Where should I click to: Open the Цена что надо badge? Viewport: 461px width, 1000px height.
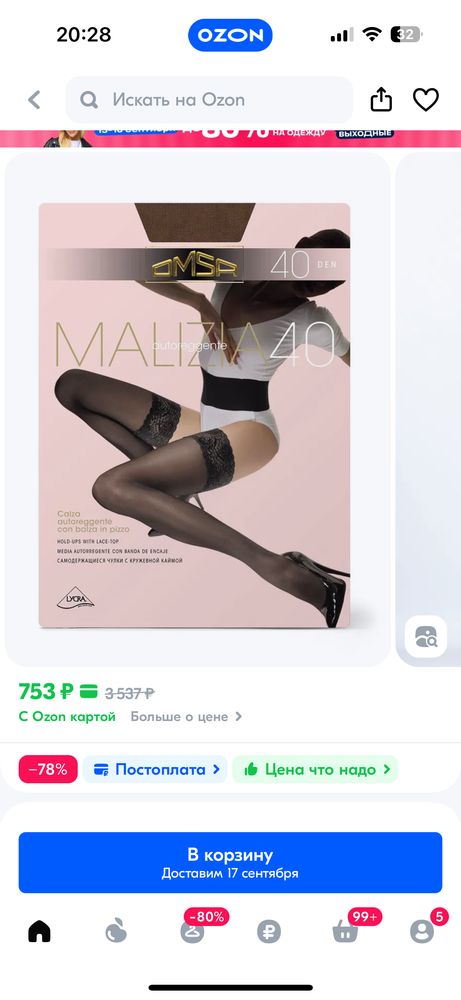[x=314, y=769]
